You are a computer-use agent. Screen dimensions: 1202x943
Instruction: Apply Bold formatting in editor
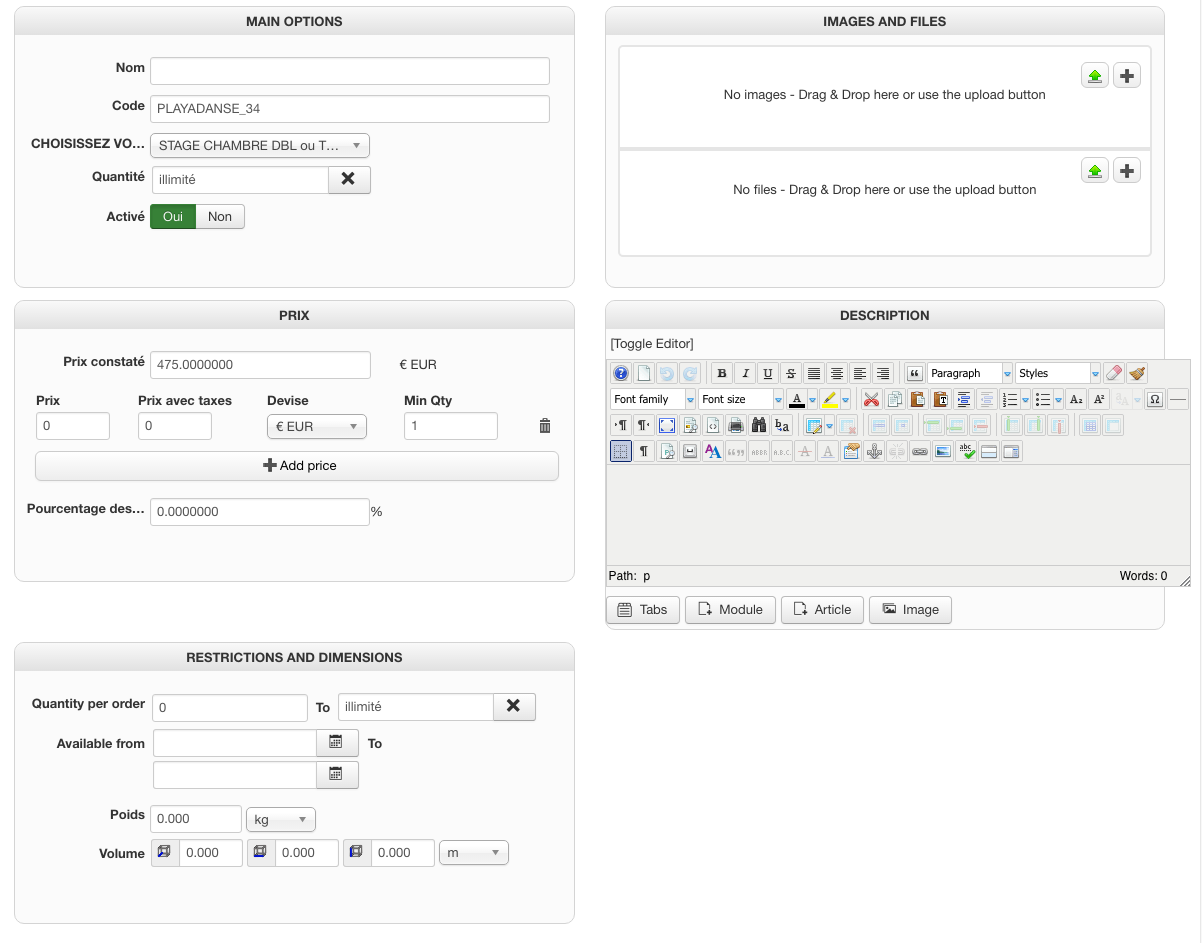pos(722,373)
